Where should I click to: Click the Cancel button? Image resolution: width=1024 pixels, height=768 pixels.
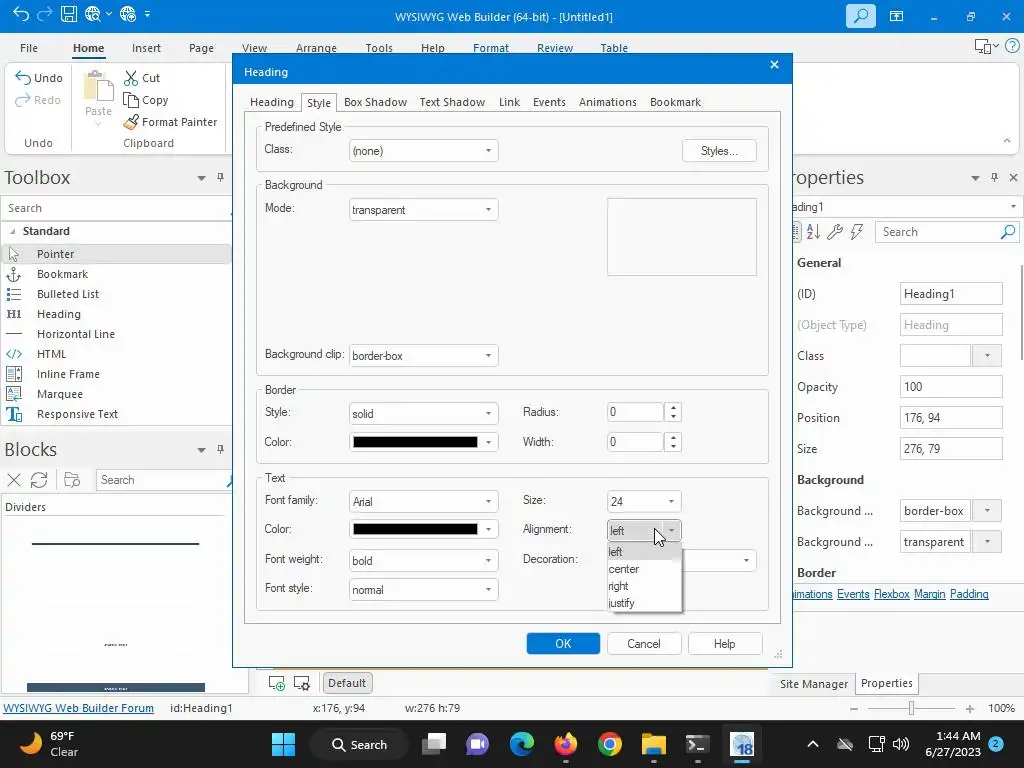point(644,644)
